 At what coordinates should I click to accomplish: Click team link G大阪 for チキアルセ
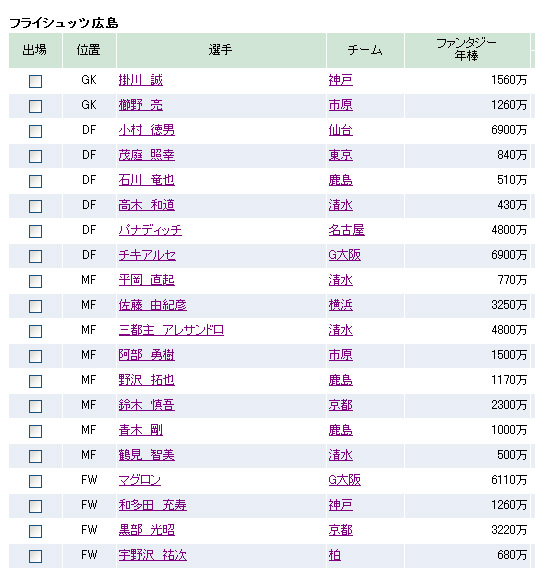click(344, 255)
